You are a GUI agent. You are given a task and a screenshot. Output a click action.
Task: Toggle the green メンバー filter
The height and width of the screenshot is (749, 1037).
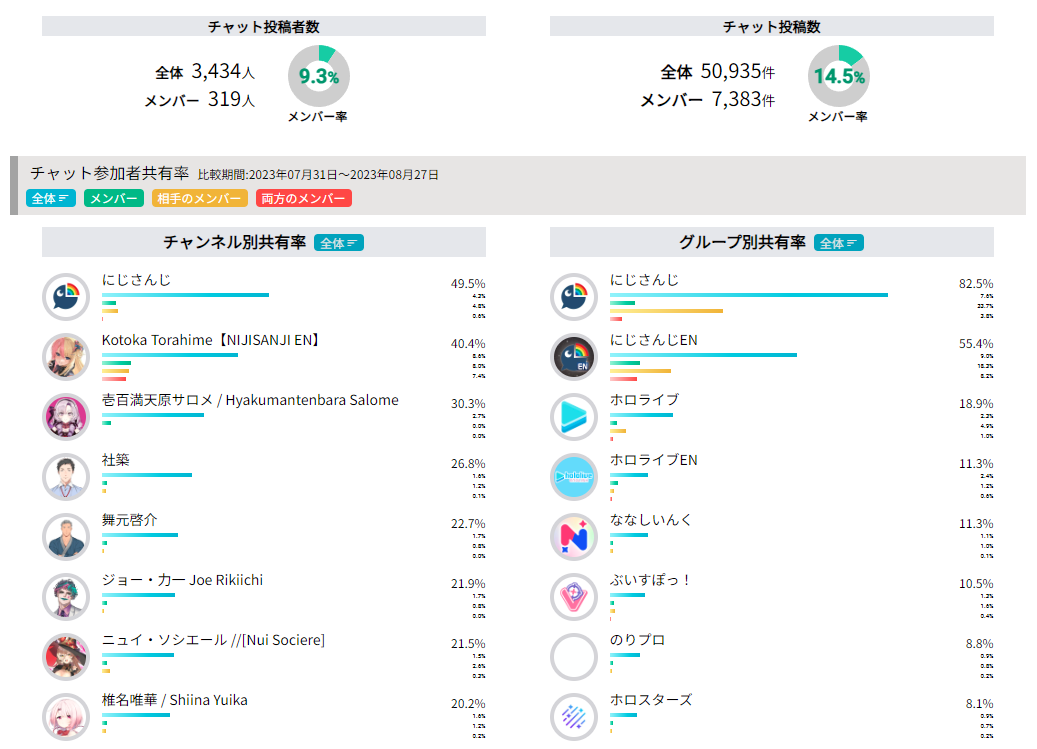coord(114,199)
